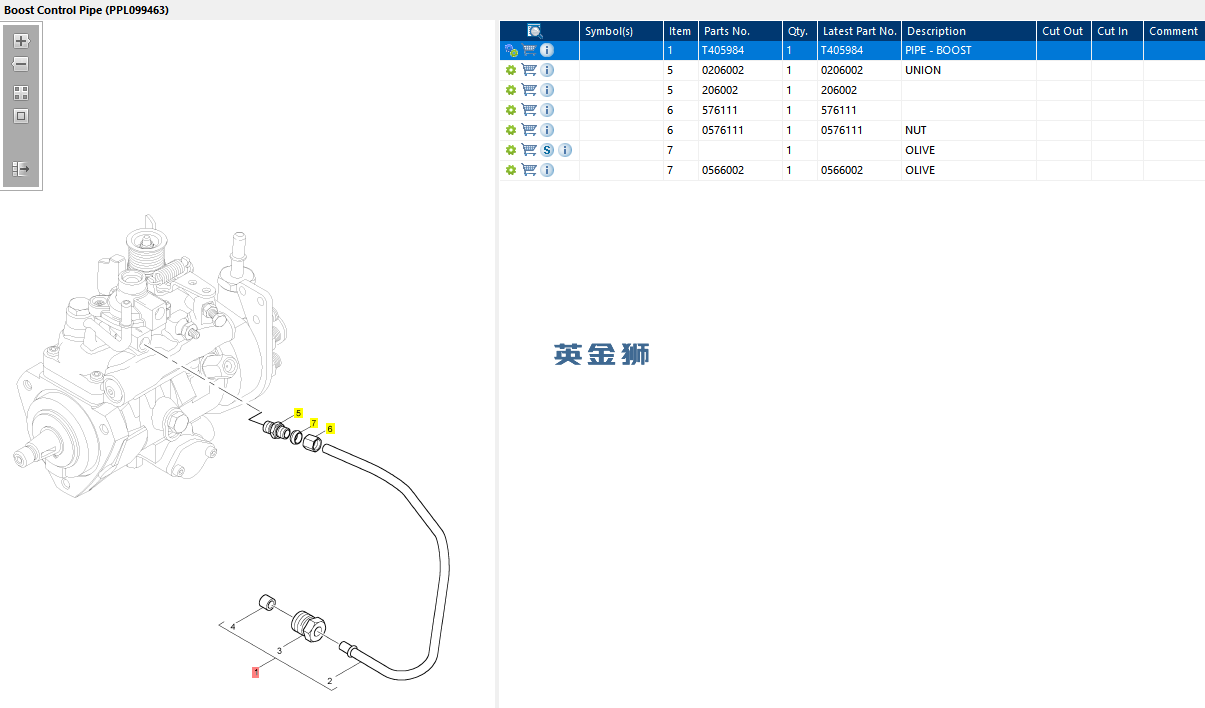Add T405984 pipe to cart
The height and width of the screenshot is (708, 1205).
pyautogui.click(x=530, y=50)
